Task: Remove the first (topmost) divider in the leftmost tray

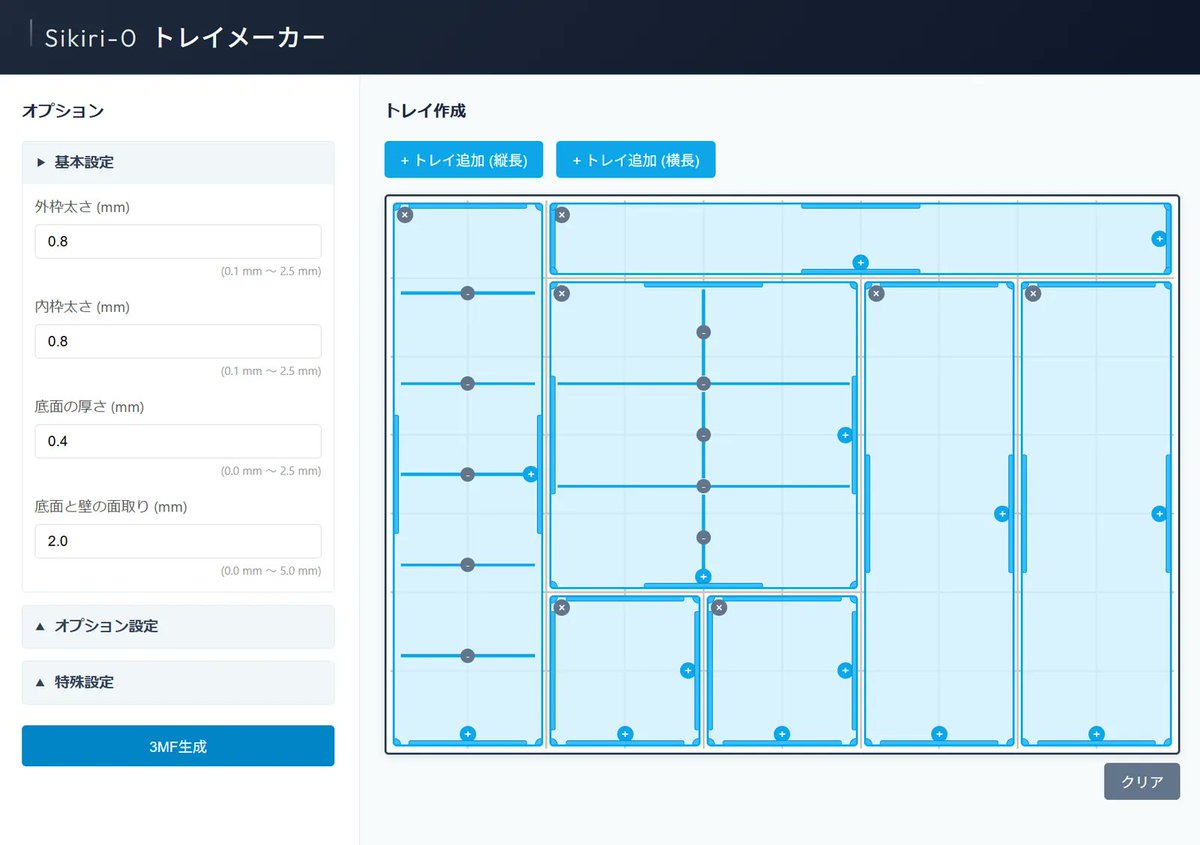Action: pyautogui.click(x=467, y=293)
